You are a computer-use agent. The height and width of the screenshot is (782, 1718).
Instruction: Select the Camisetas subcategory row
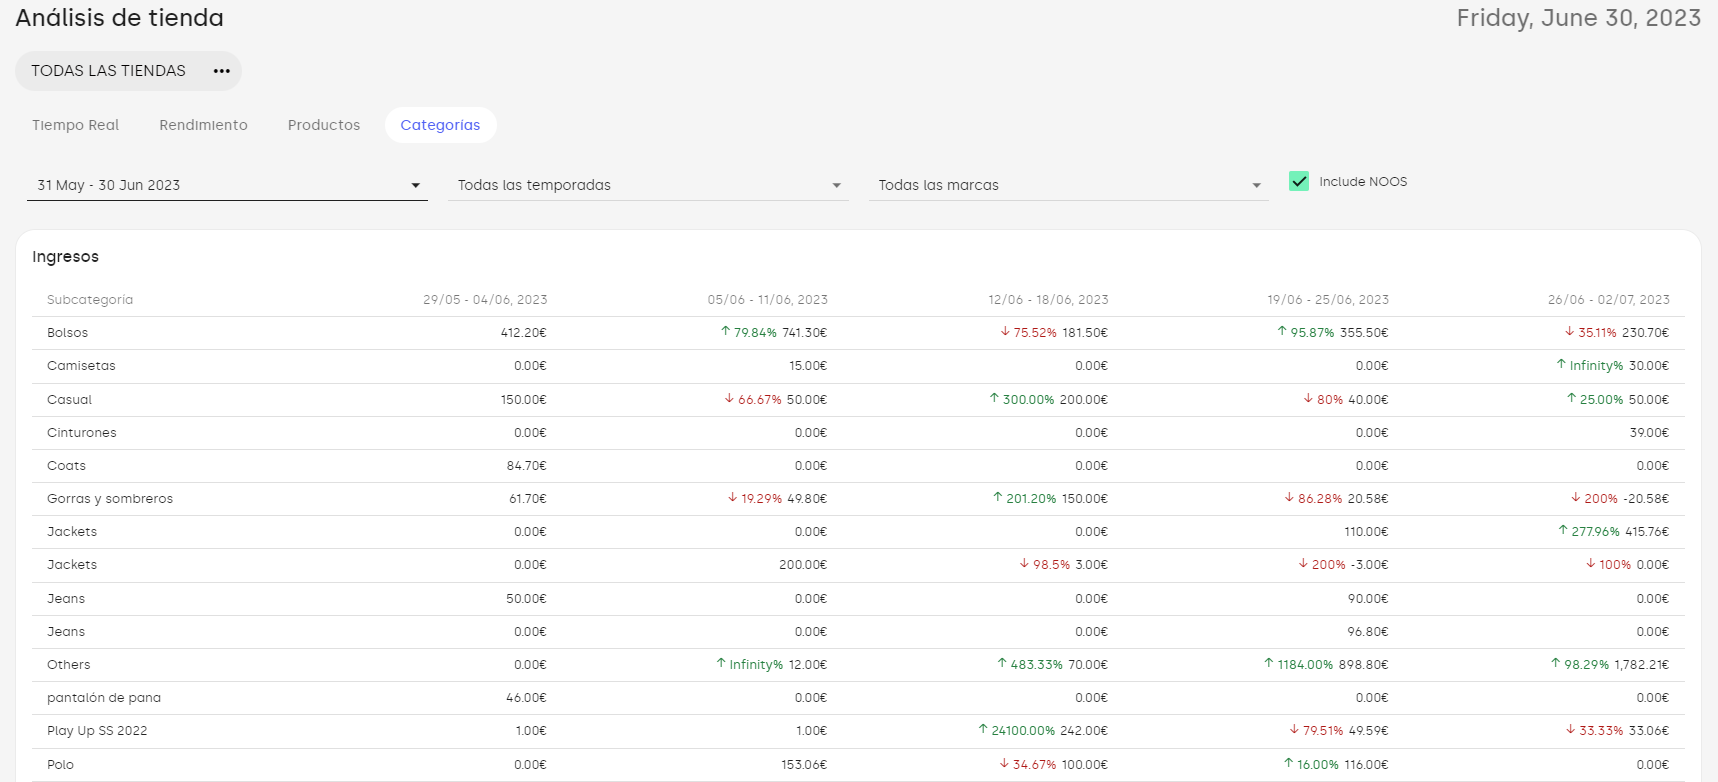[858, 366]
